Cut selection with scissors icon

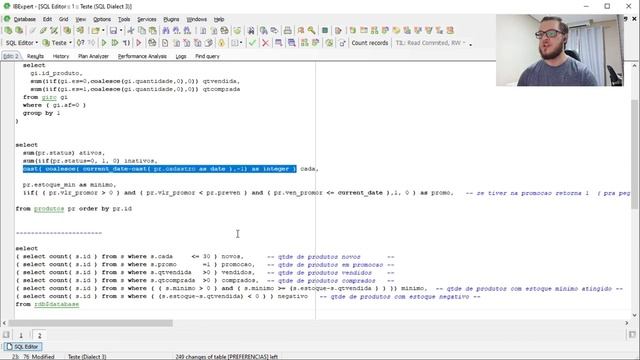131,31
